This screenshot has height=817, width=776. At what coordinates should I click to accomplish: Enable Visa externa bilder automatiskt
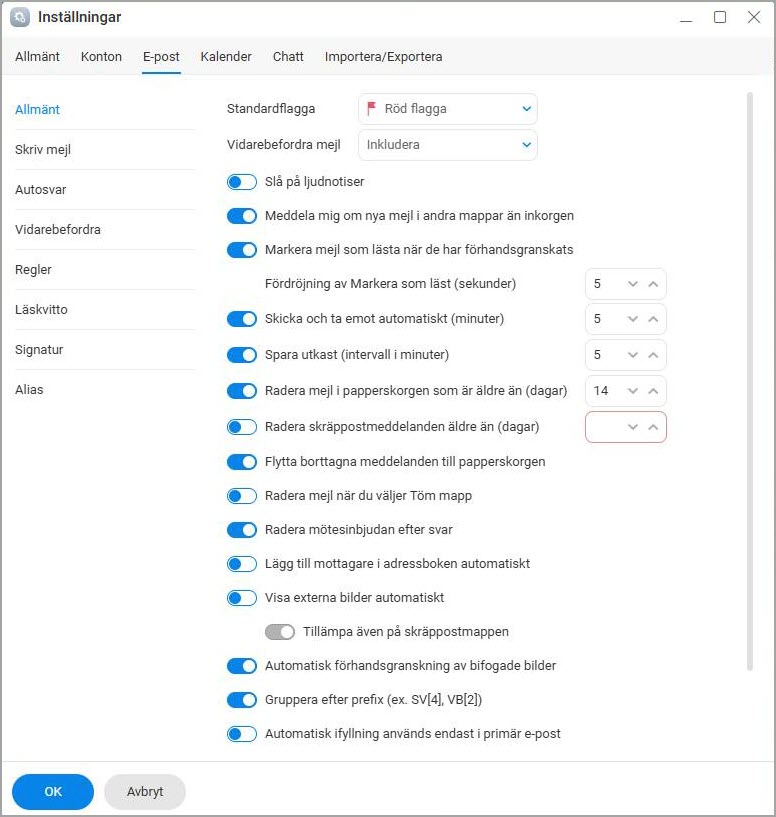click(x=242, y=598)
